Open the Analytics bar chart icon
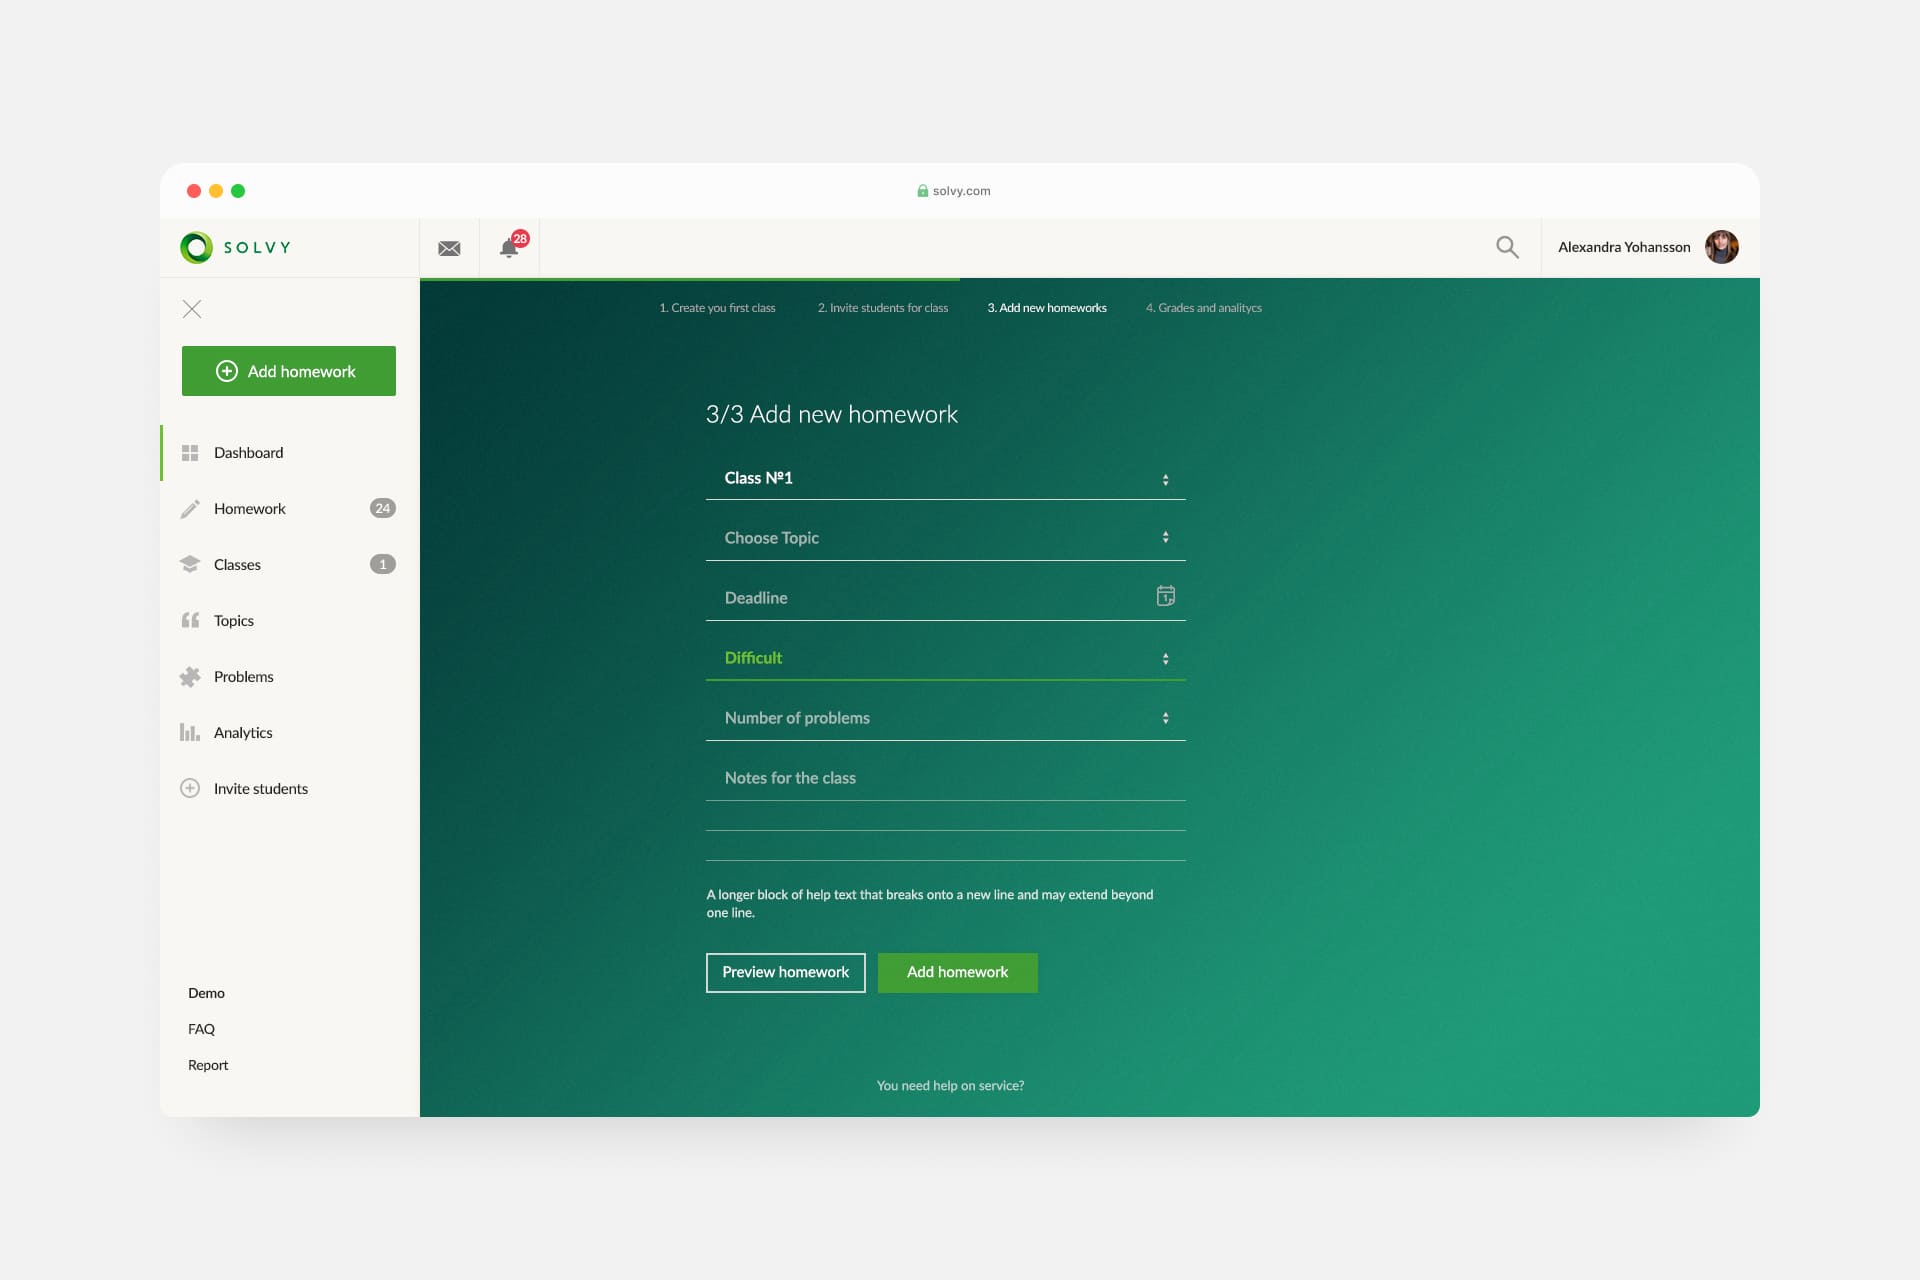 point(190,733)
